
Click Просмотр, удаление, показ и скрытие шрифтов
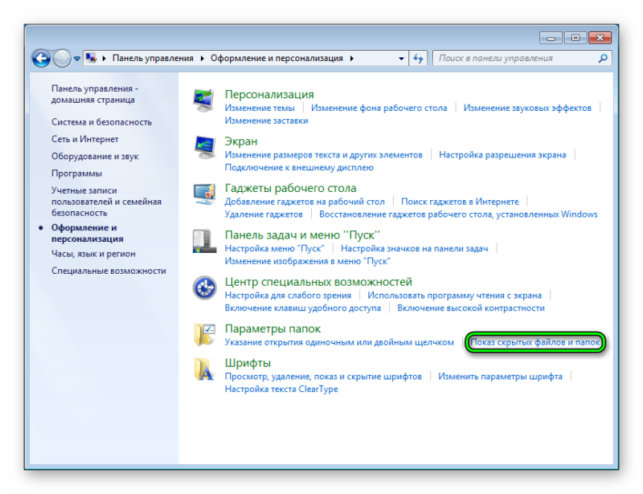tap(323, 376)
